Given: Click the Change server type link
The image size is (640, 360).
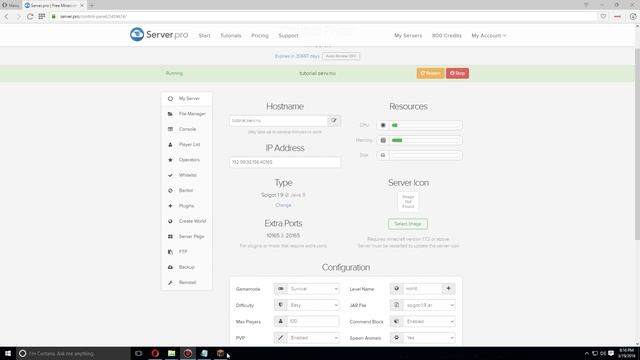Looking at the screenshot, I should [x=283, y=205].
